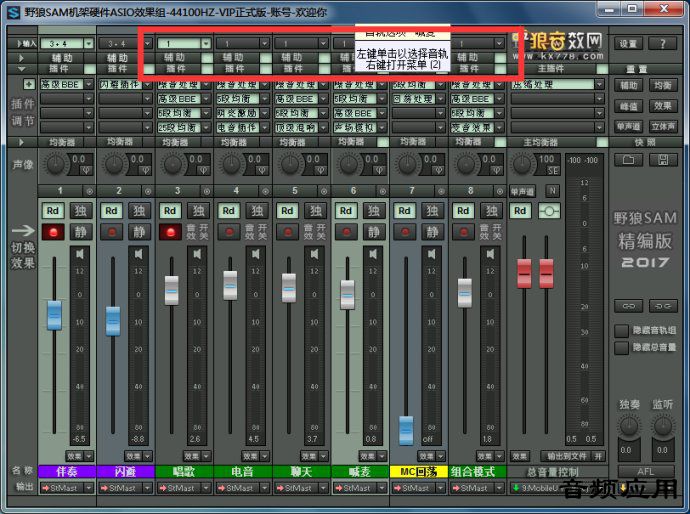Expand the 均衡器 row arrow
The image size is (690, 514).
click(x=21, y=142)
